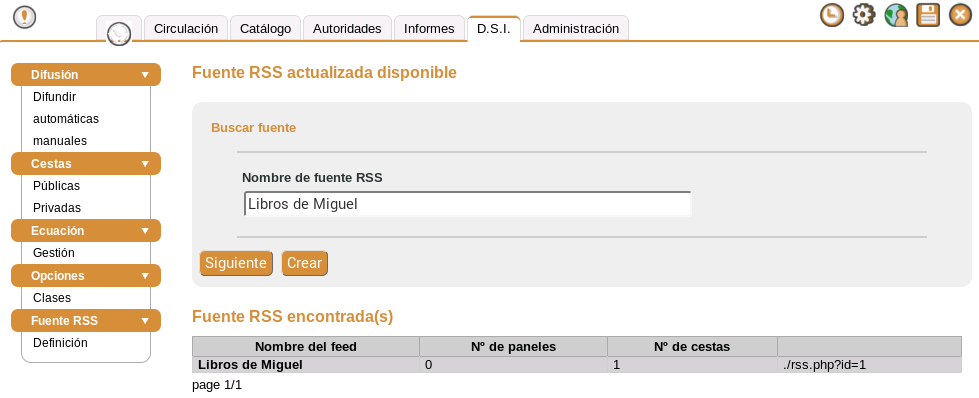Open the Libros de Miguel feed row
This screenshot has height=398, width=979.
point(576,365)
